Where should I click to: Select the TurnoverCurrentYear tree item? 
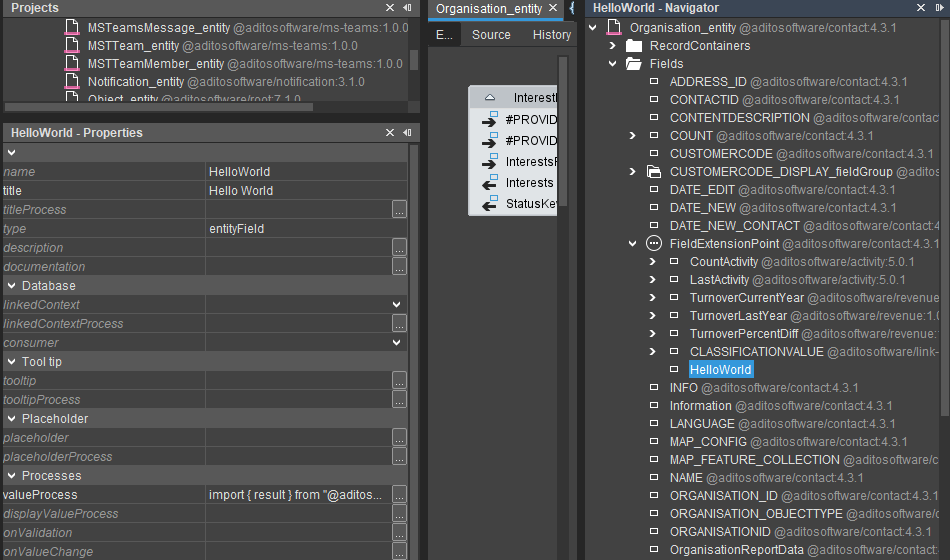point(746,298)
